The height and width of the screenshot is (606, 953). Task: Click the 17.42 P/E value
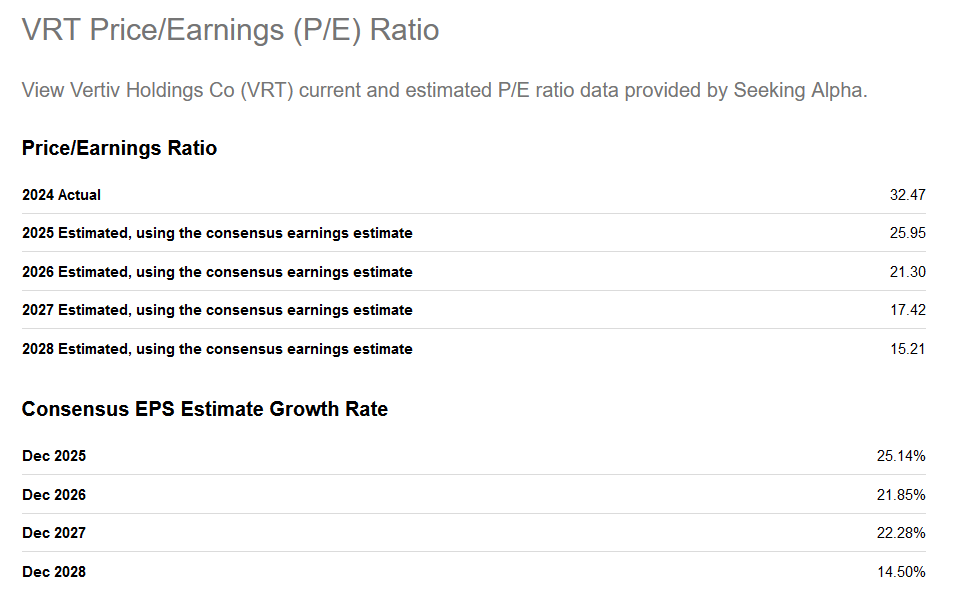coord(907,310)
